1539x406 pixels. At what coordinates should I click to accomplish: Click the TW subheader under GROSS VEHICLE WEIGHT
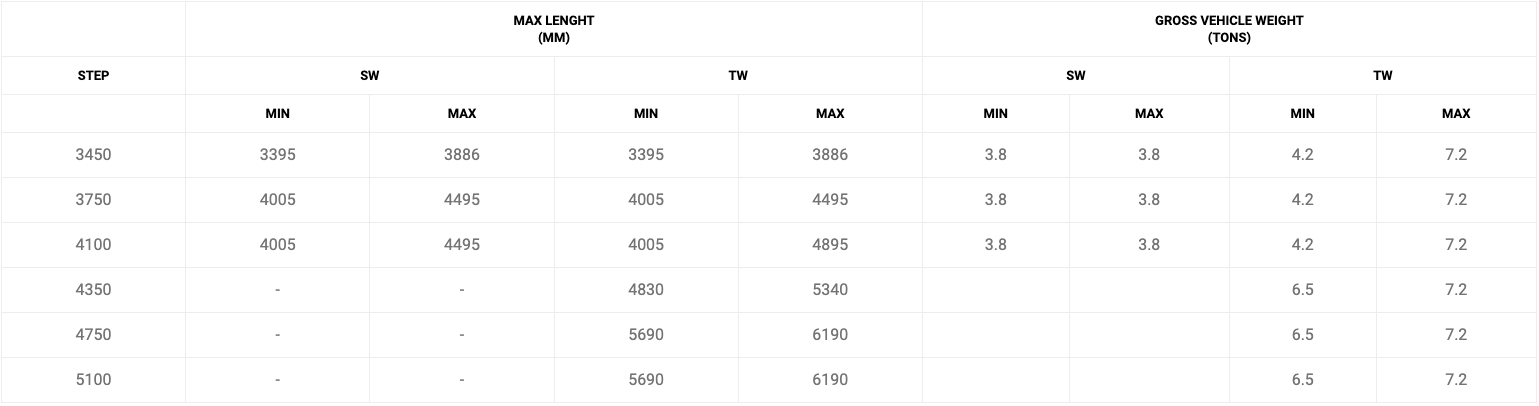coord(1382,75)
